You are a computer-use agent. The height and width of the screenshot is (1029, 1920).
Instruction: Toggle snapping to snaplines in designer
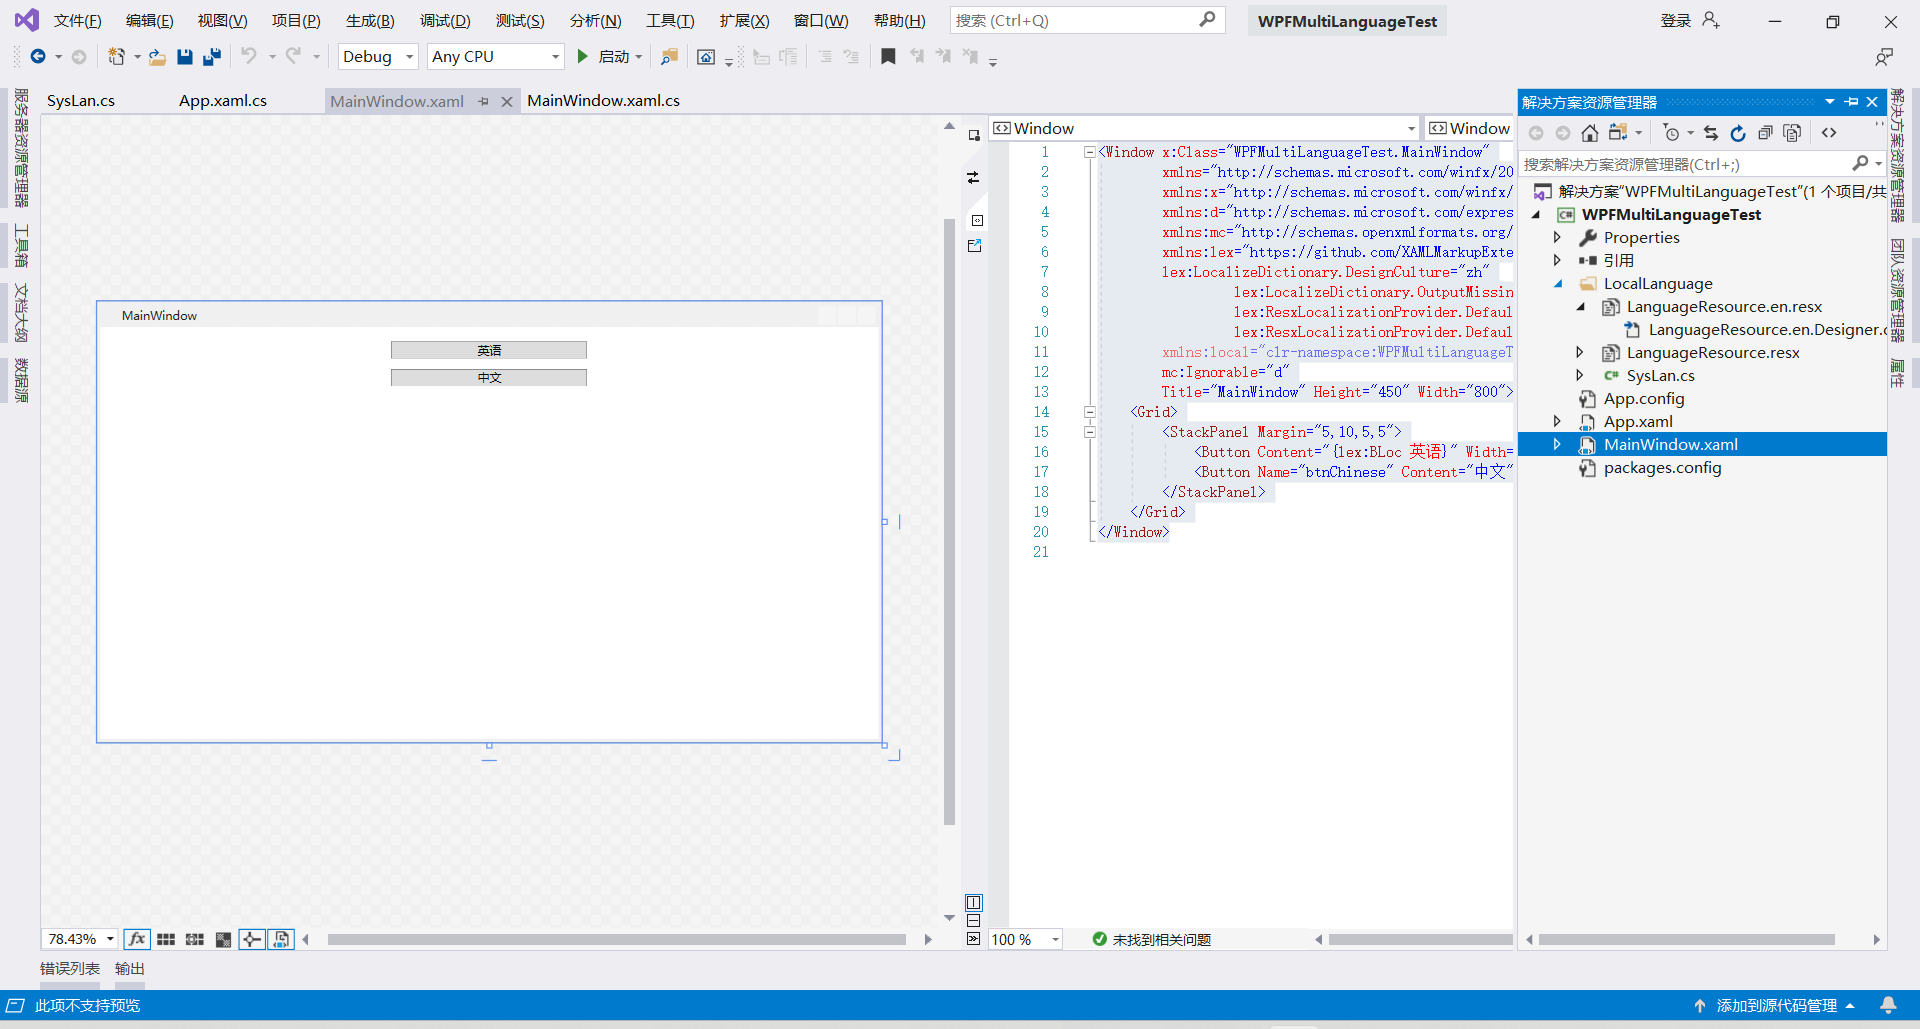(x=252, y=939)
